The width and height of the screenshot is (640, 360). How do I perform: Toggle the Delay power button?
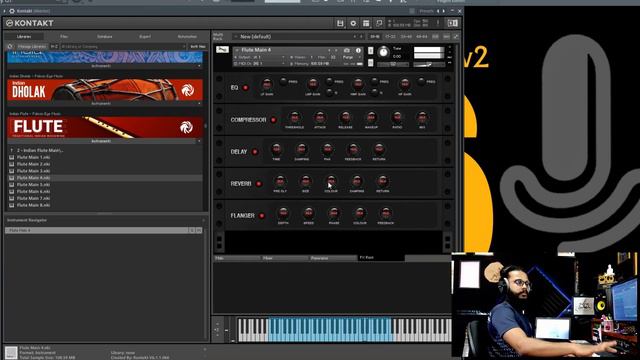[255, 152]
